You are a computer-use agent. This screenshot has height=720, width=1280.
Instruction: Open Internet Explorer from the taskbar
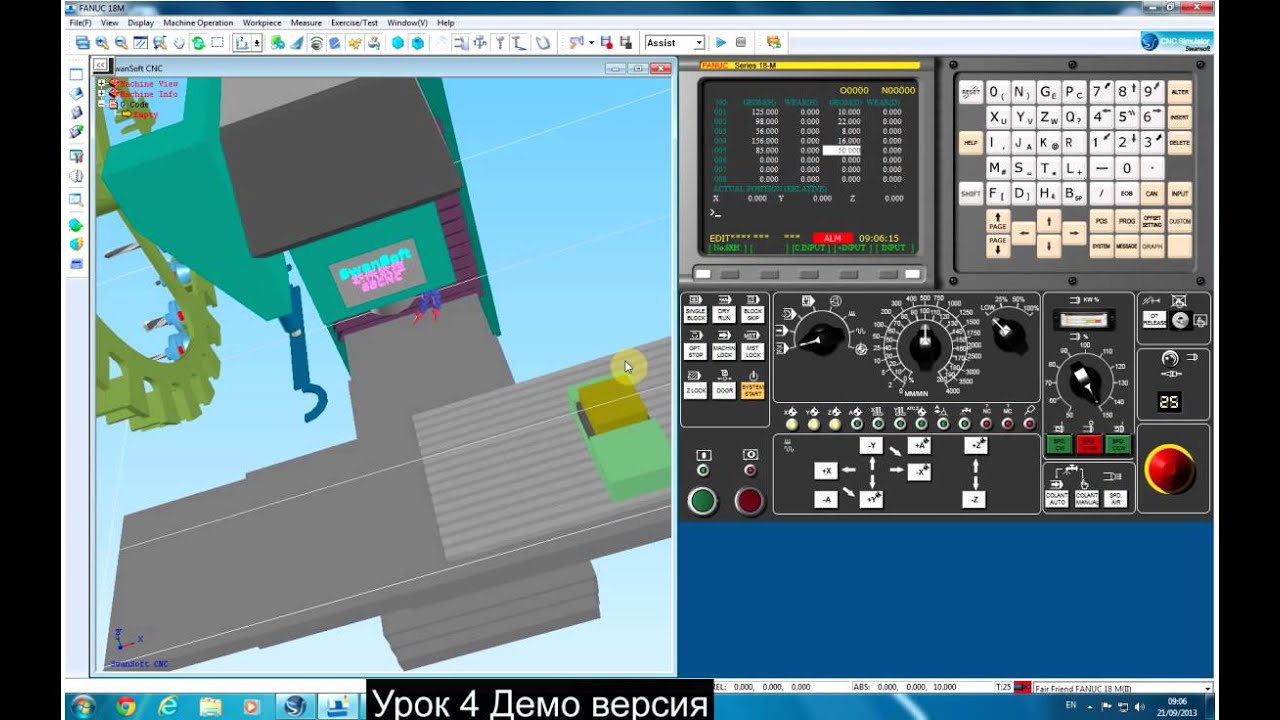pyautogui.click(x=167, y=706)
